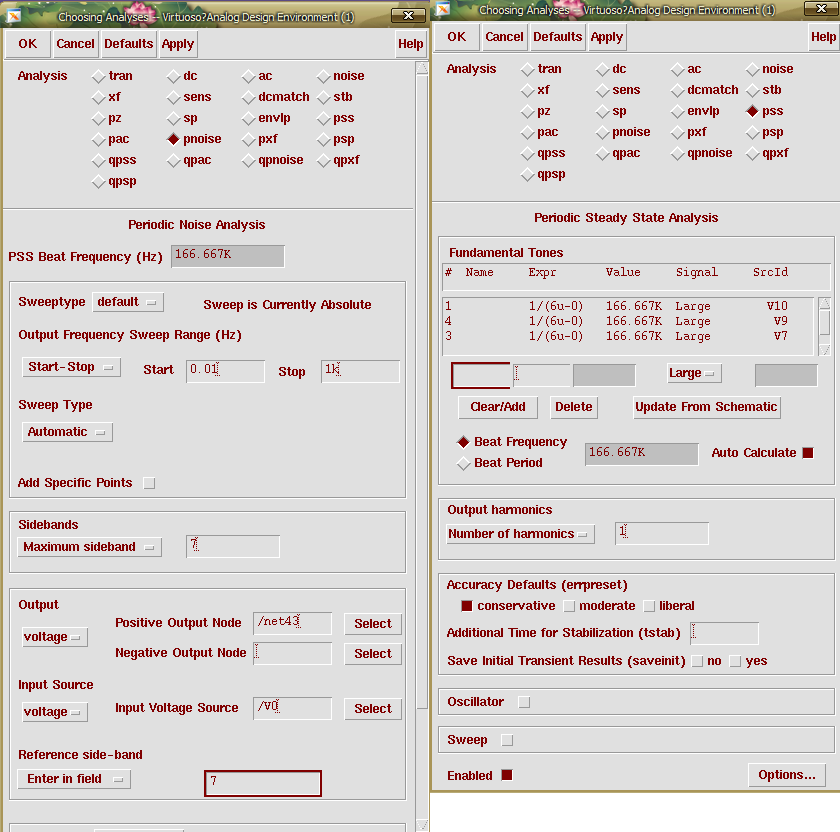Click Defaults in the PSS dialog
Image resolution: width=840 pixels, height=832 pixels.
pos(558,37)
